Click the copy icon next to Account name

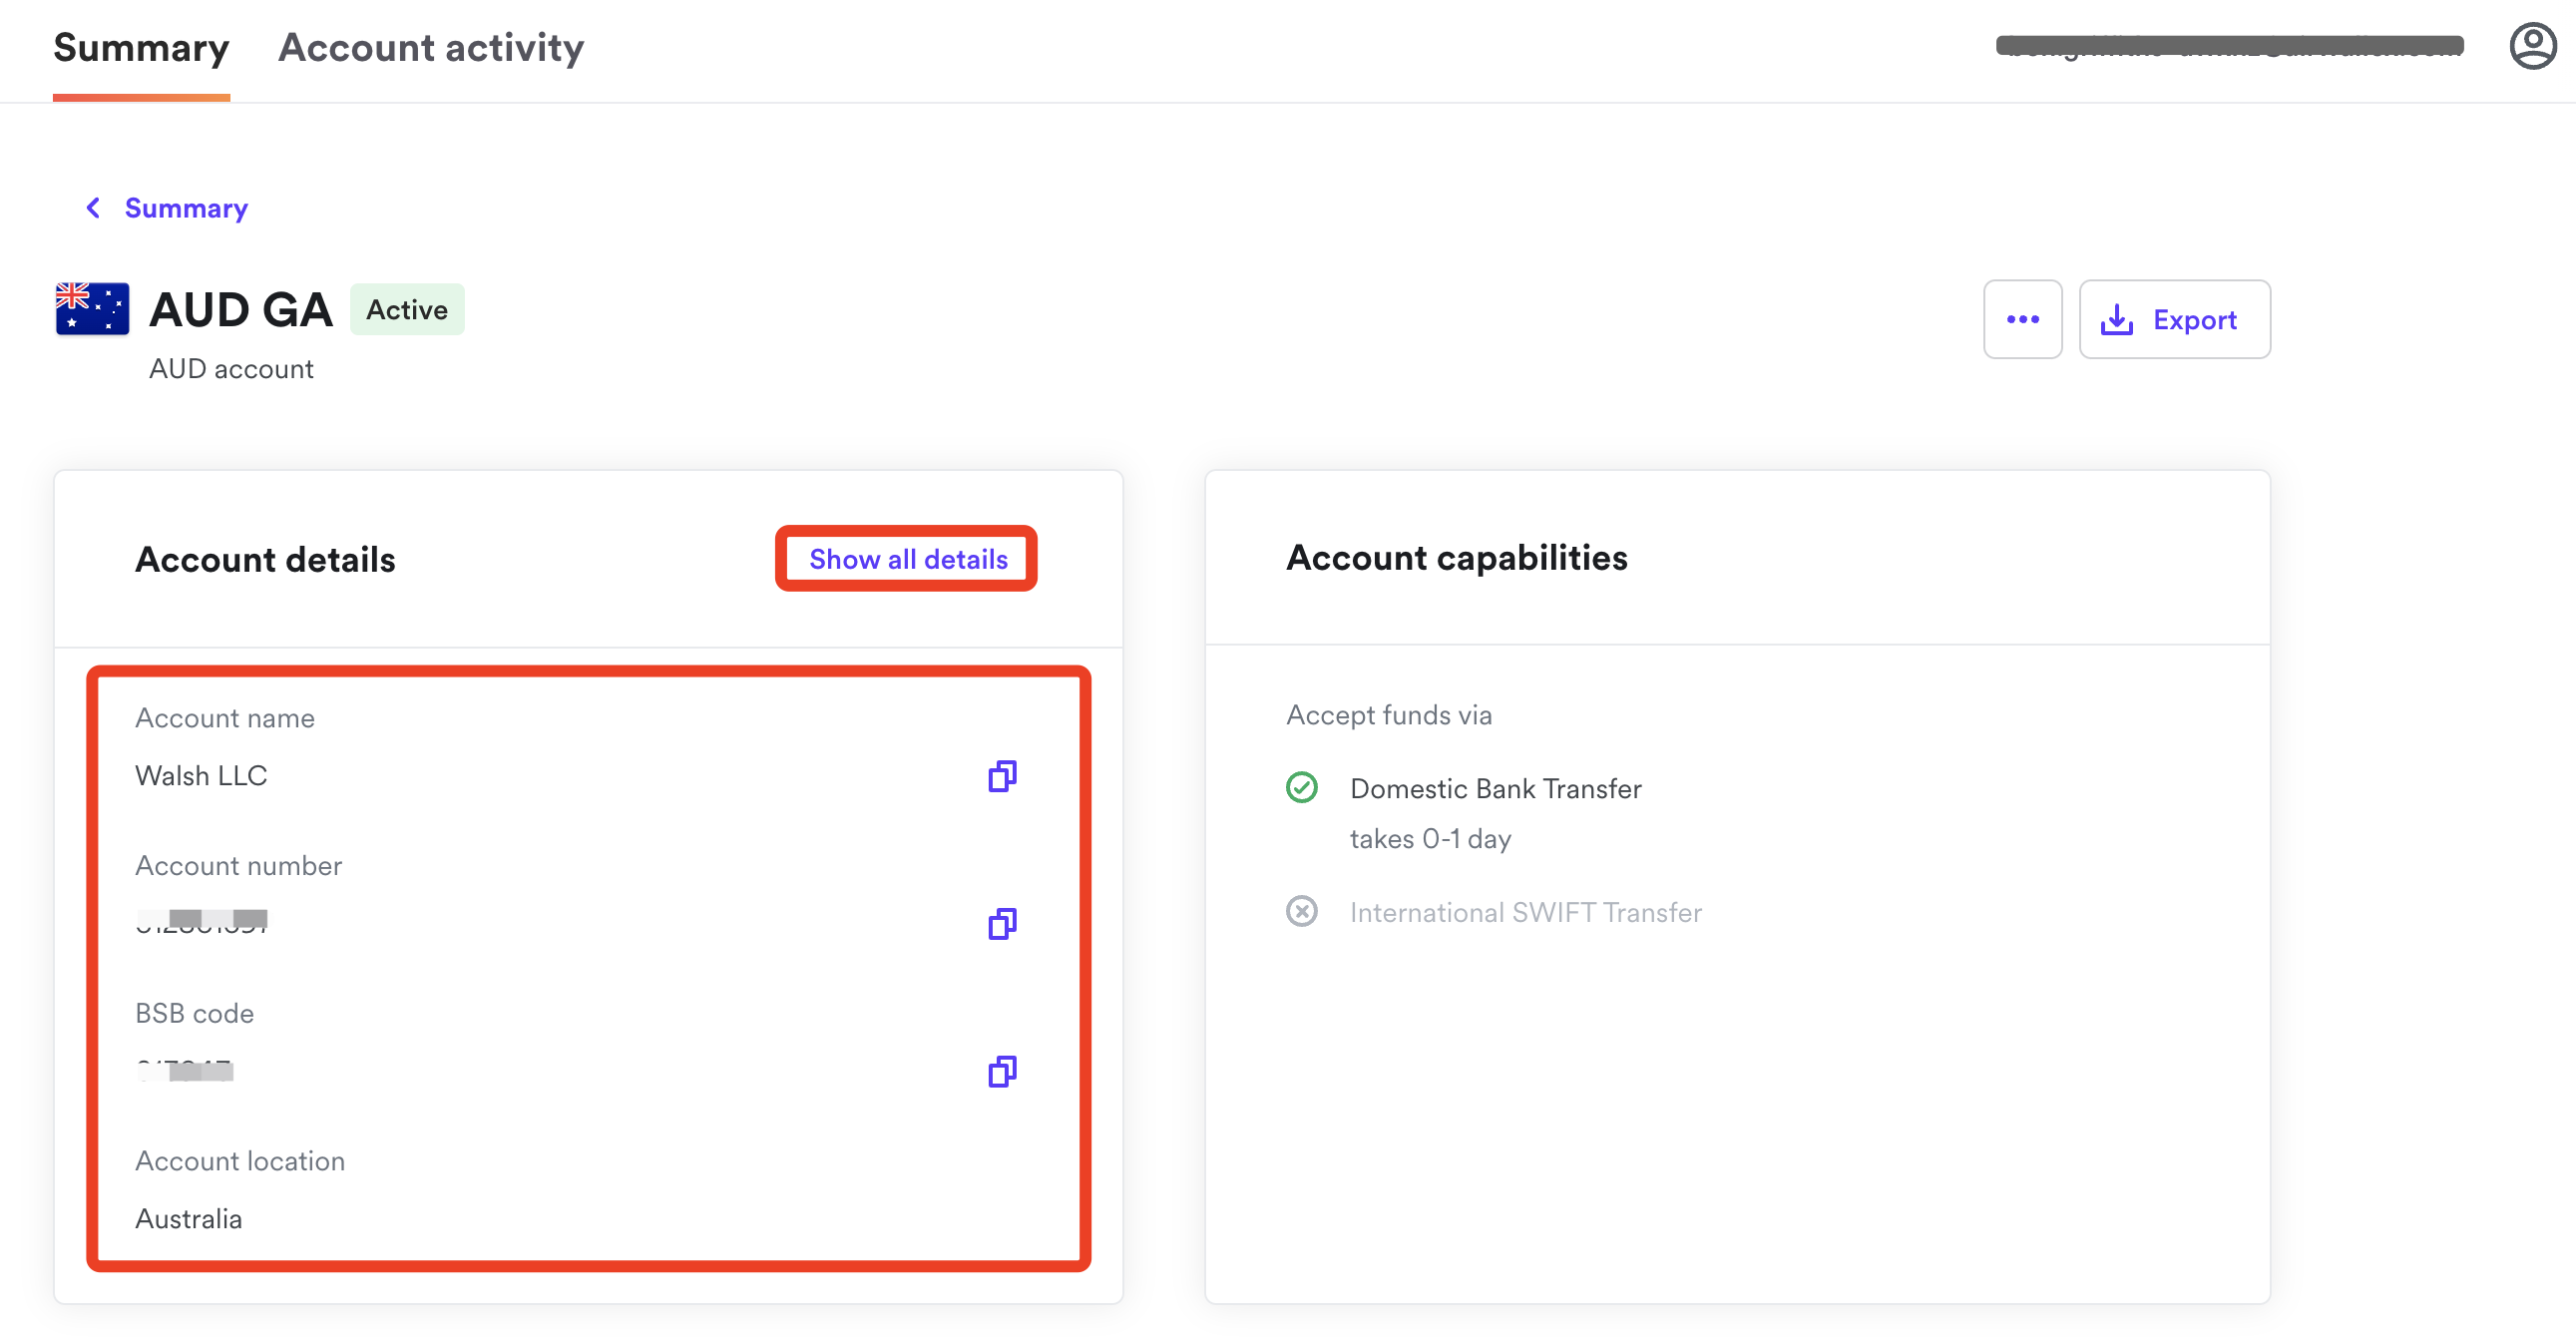(x=1002, y=777)
